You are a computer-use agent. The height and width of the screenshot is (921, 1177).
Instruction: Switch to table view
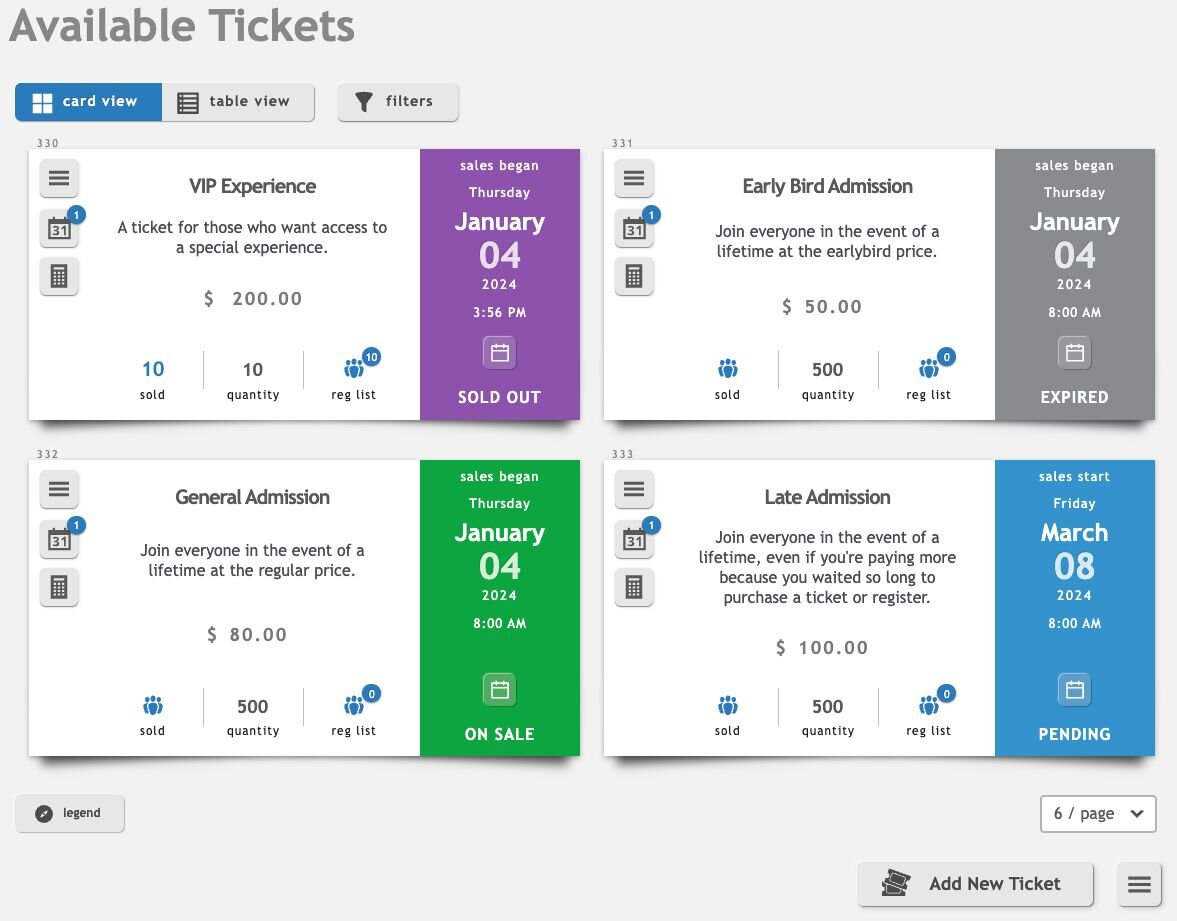point(238,102)
